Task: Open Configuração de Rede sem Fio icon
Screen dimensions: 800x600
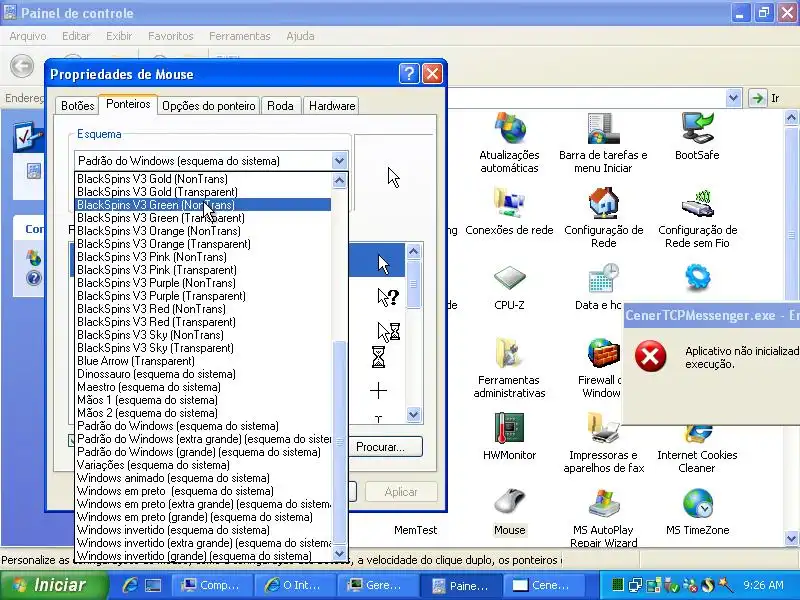Action: click(697, 203)
